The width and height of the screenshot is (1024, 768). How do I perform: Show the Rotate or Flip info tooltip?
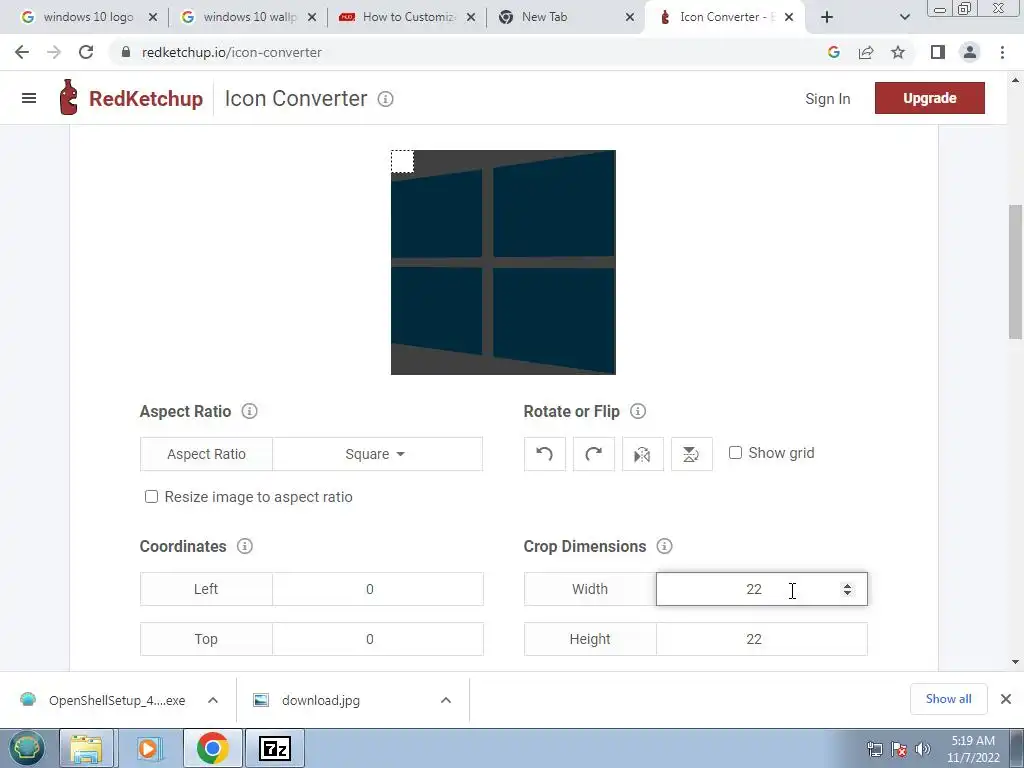pos(638,411)
